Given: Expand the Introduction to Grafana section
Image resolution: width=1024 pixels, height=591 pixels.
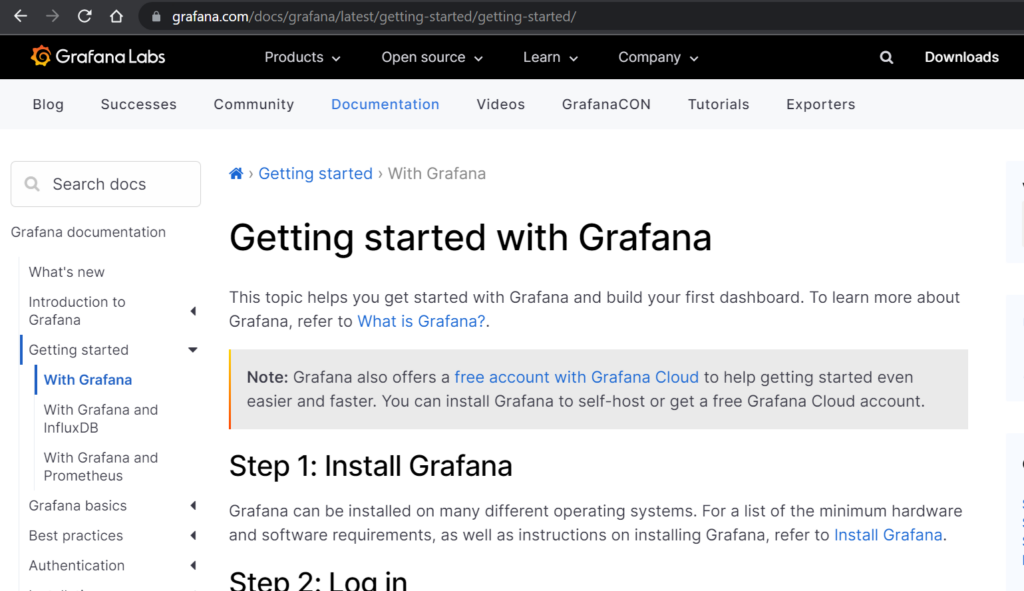Looking at the screenshot, I should pyautogui.click(x=193, y=312).
